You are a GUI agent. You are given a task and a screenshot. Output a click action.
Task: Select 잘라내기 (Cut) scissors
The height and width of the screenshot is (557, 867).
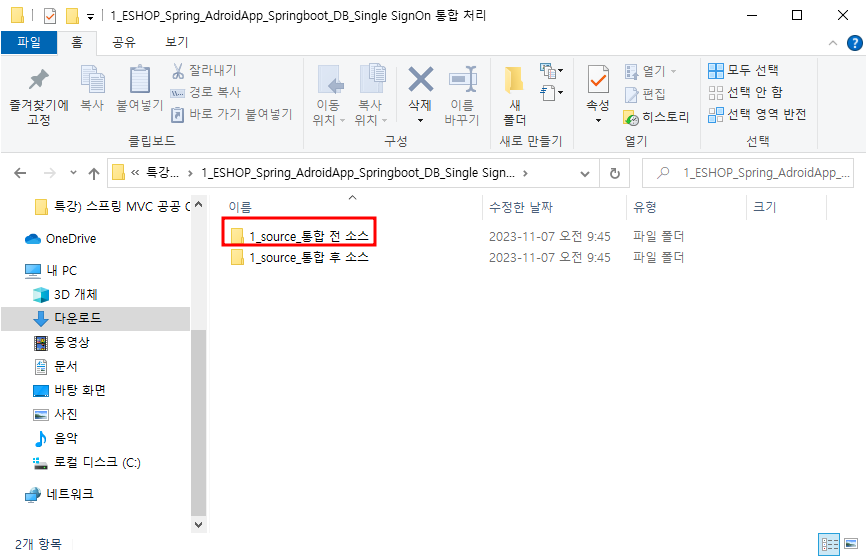tap(204, 70)
